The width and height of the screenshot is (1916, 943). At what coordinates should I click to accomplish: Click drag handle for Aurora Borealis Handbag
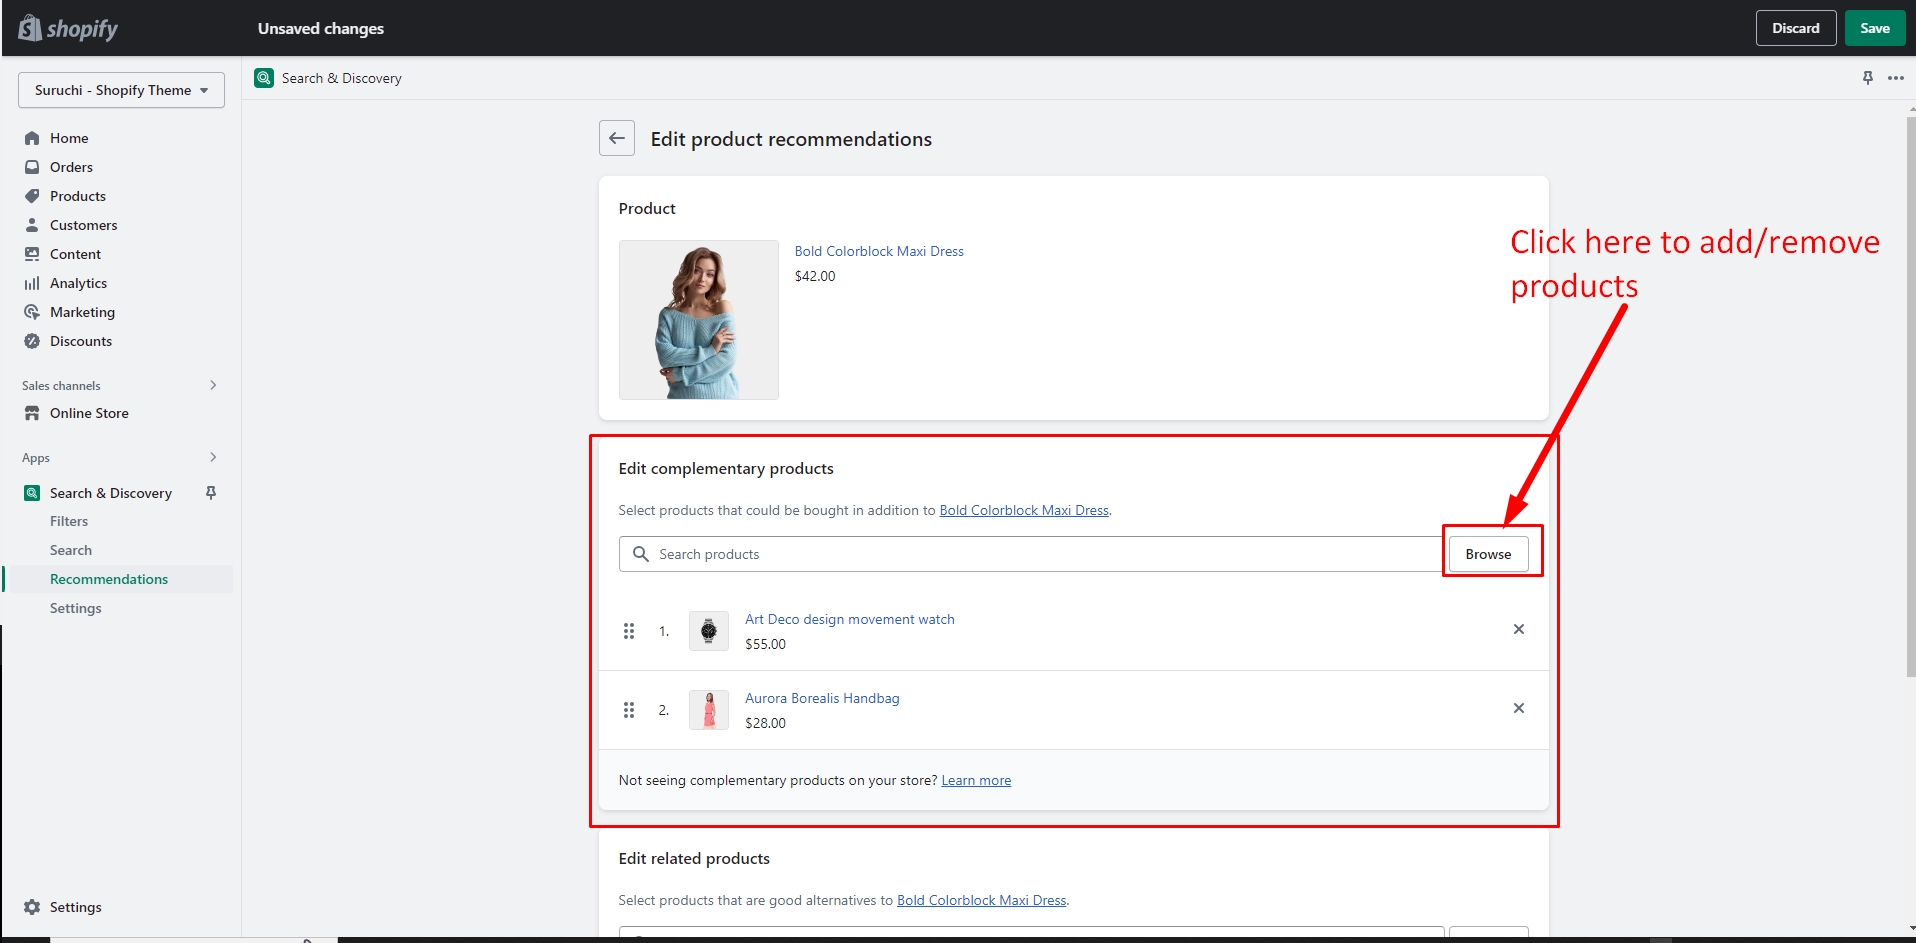629,710
